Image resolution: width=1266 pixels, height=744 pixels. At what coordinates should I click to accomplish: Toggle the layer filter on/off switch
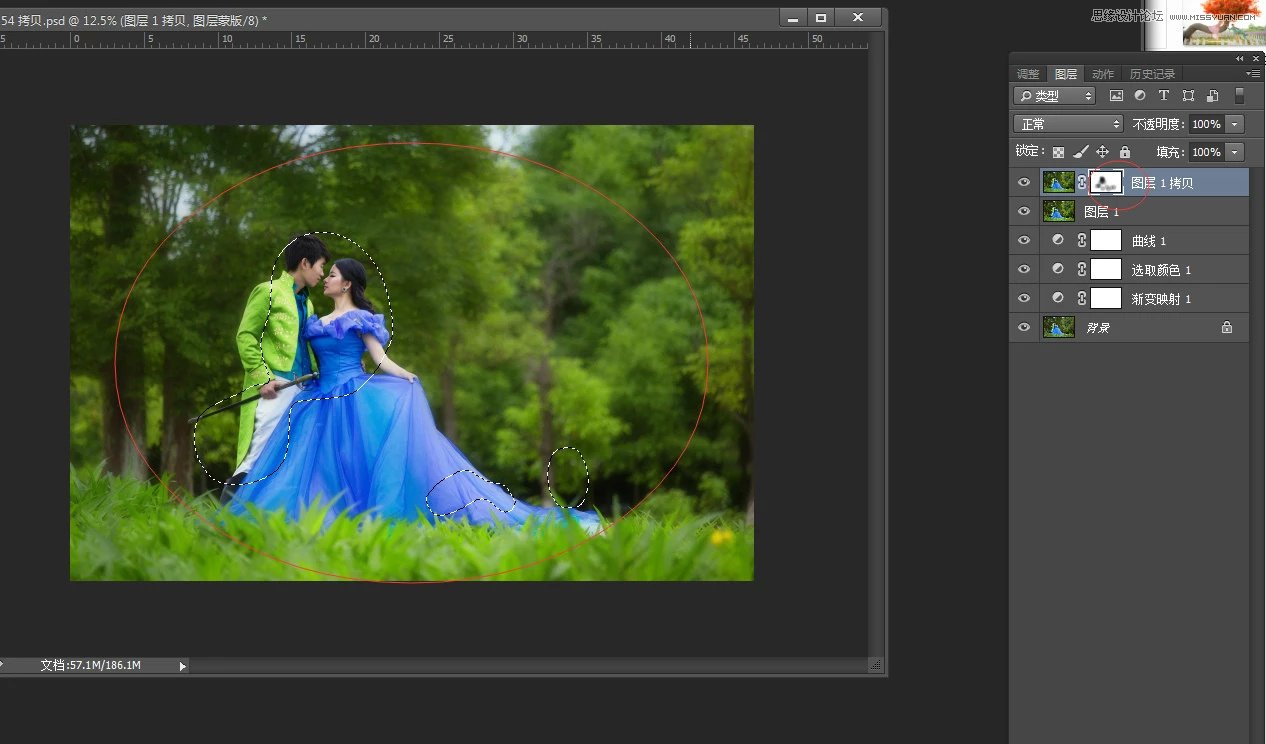[x=1239, y=96]
